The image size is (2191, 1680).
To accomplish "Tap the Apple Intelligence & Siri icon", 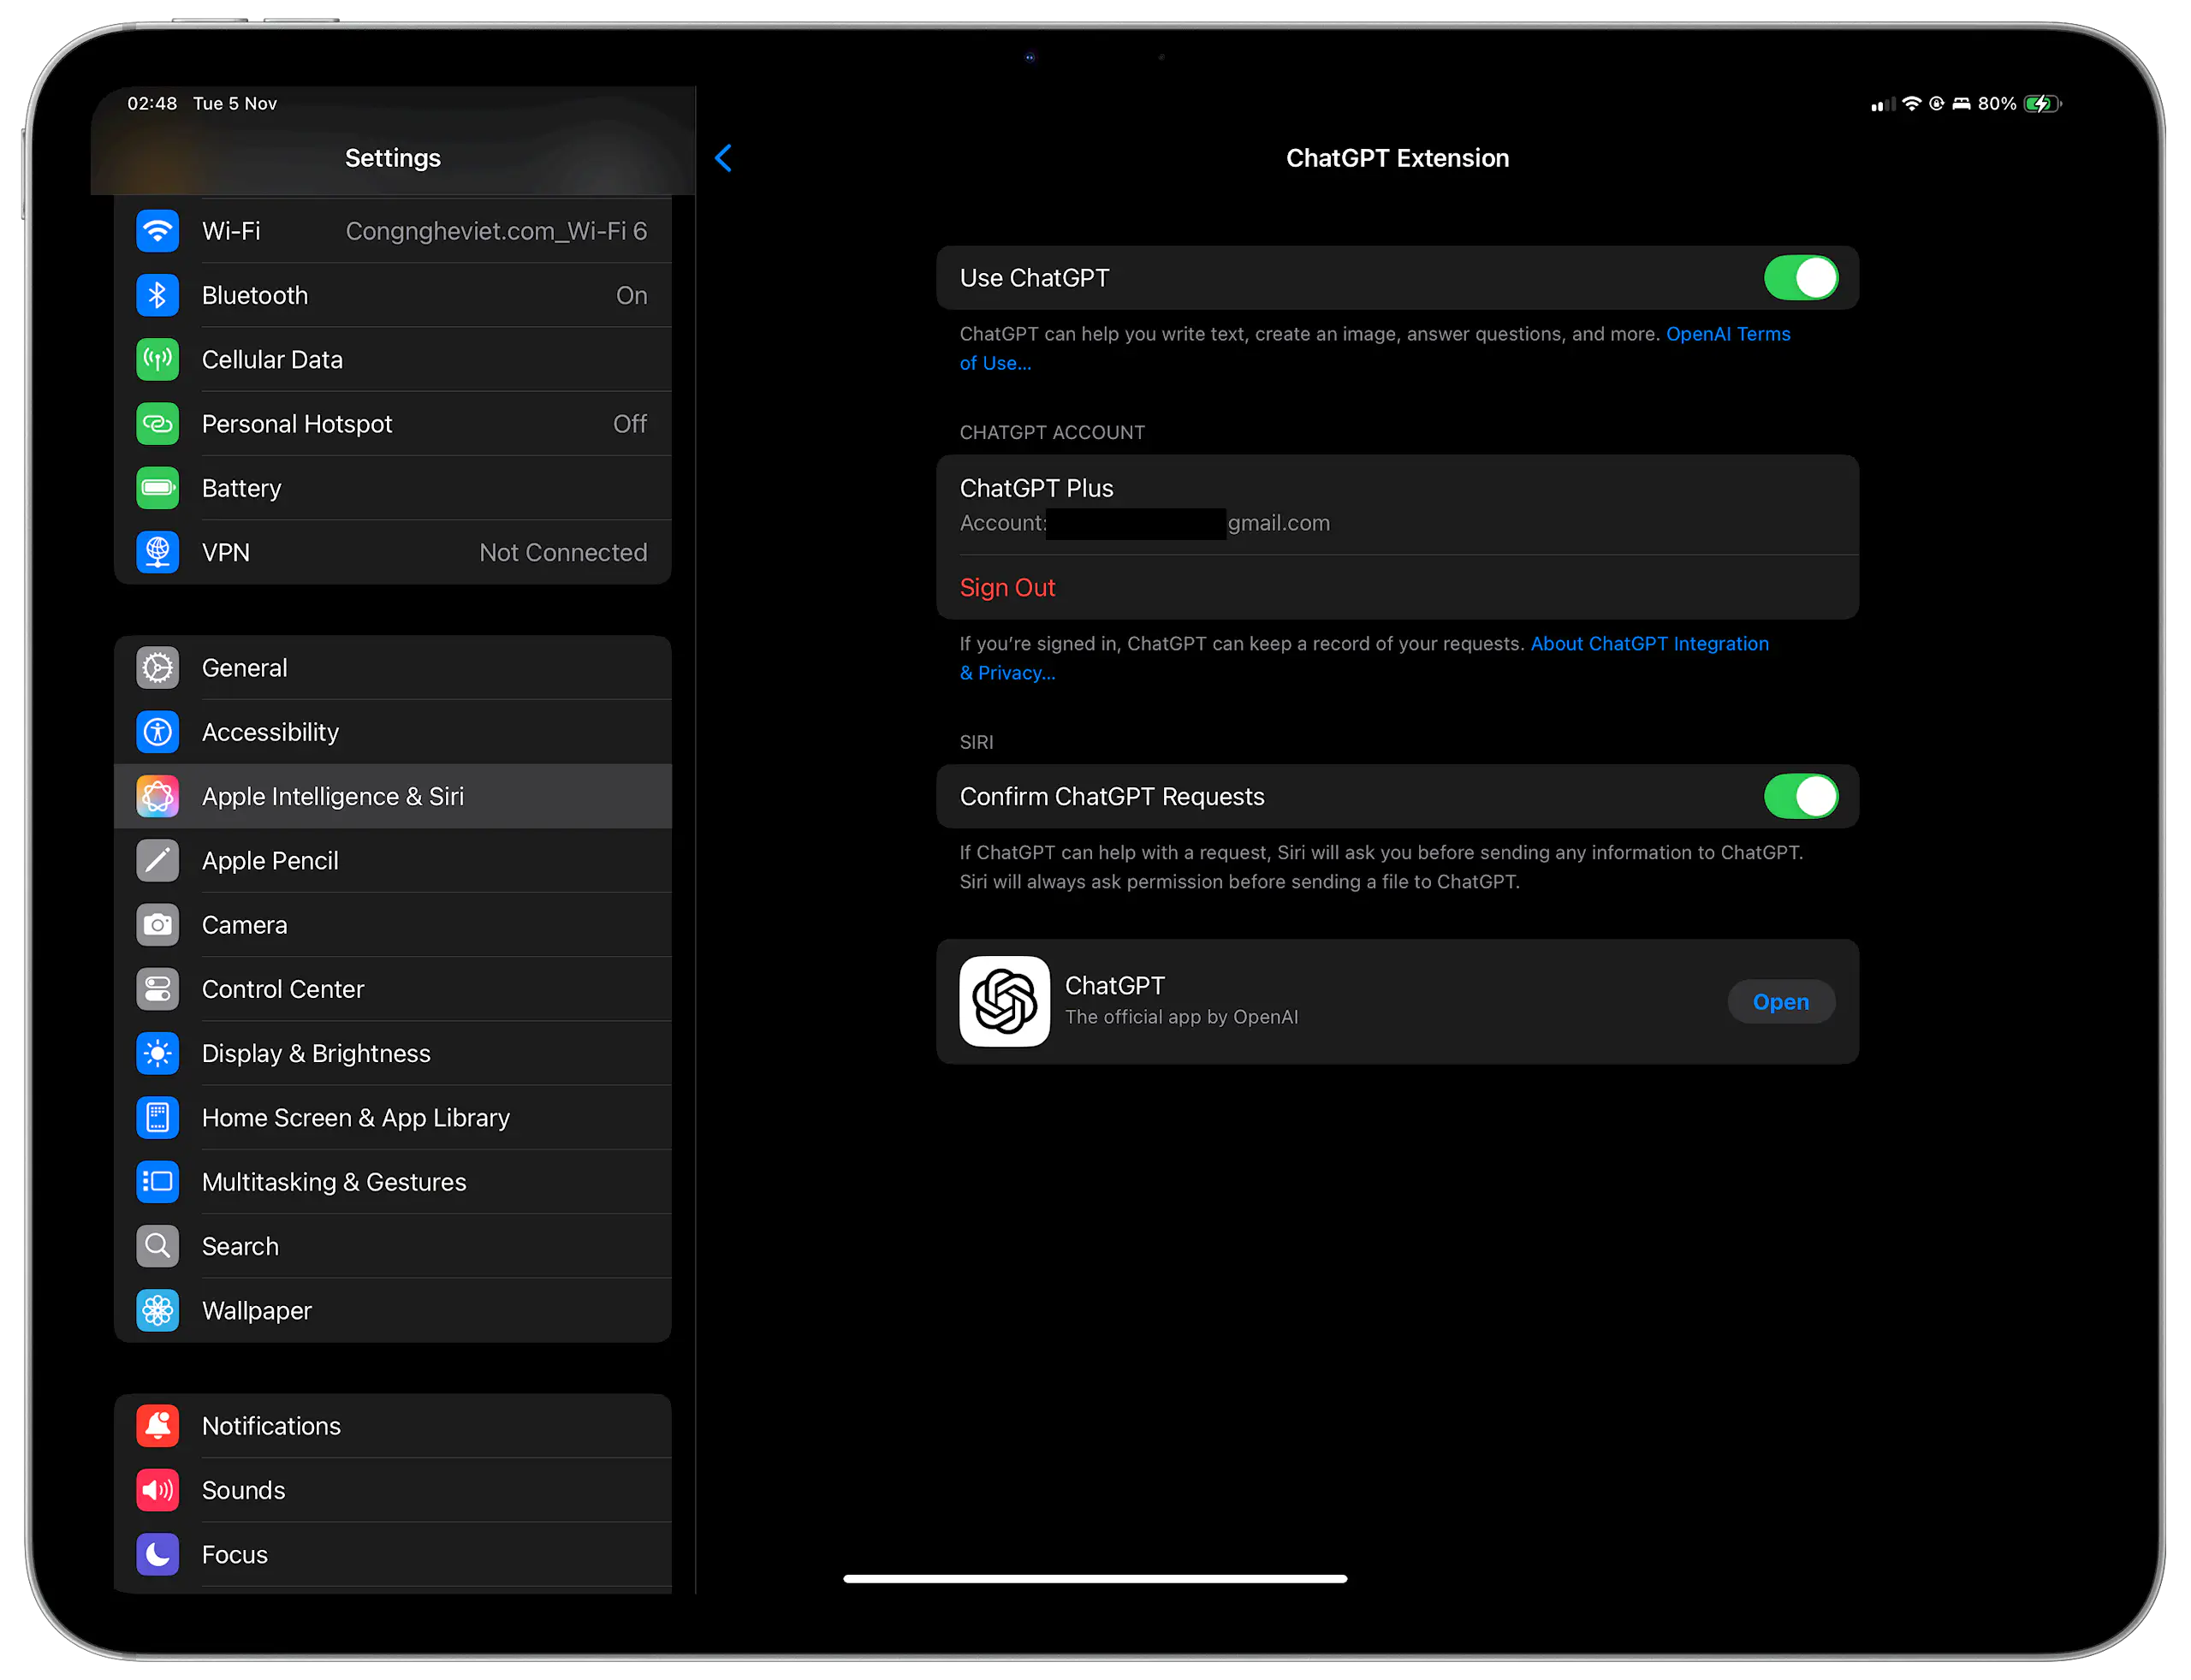I will pyautogui.click(x=157, y=796).
